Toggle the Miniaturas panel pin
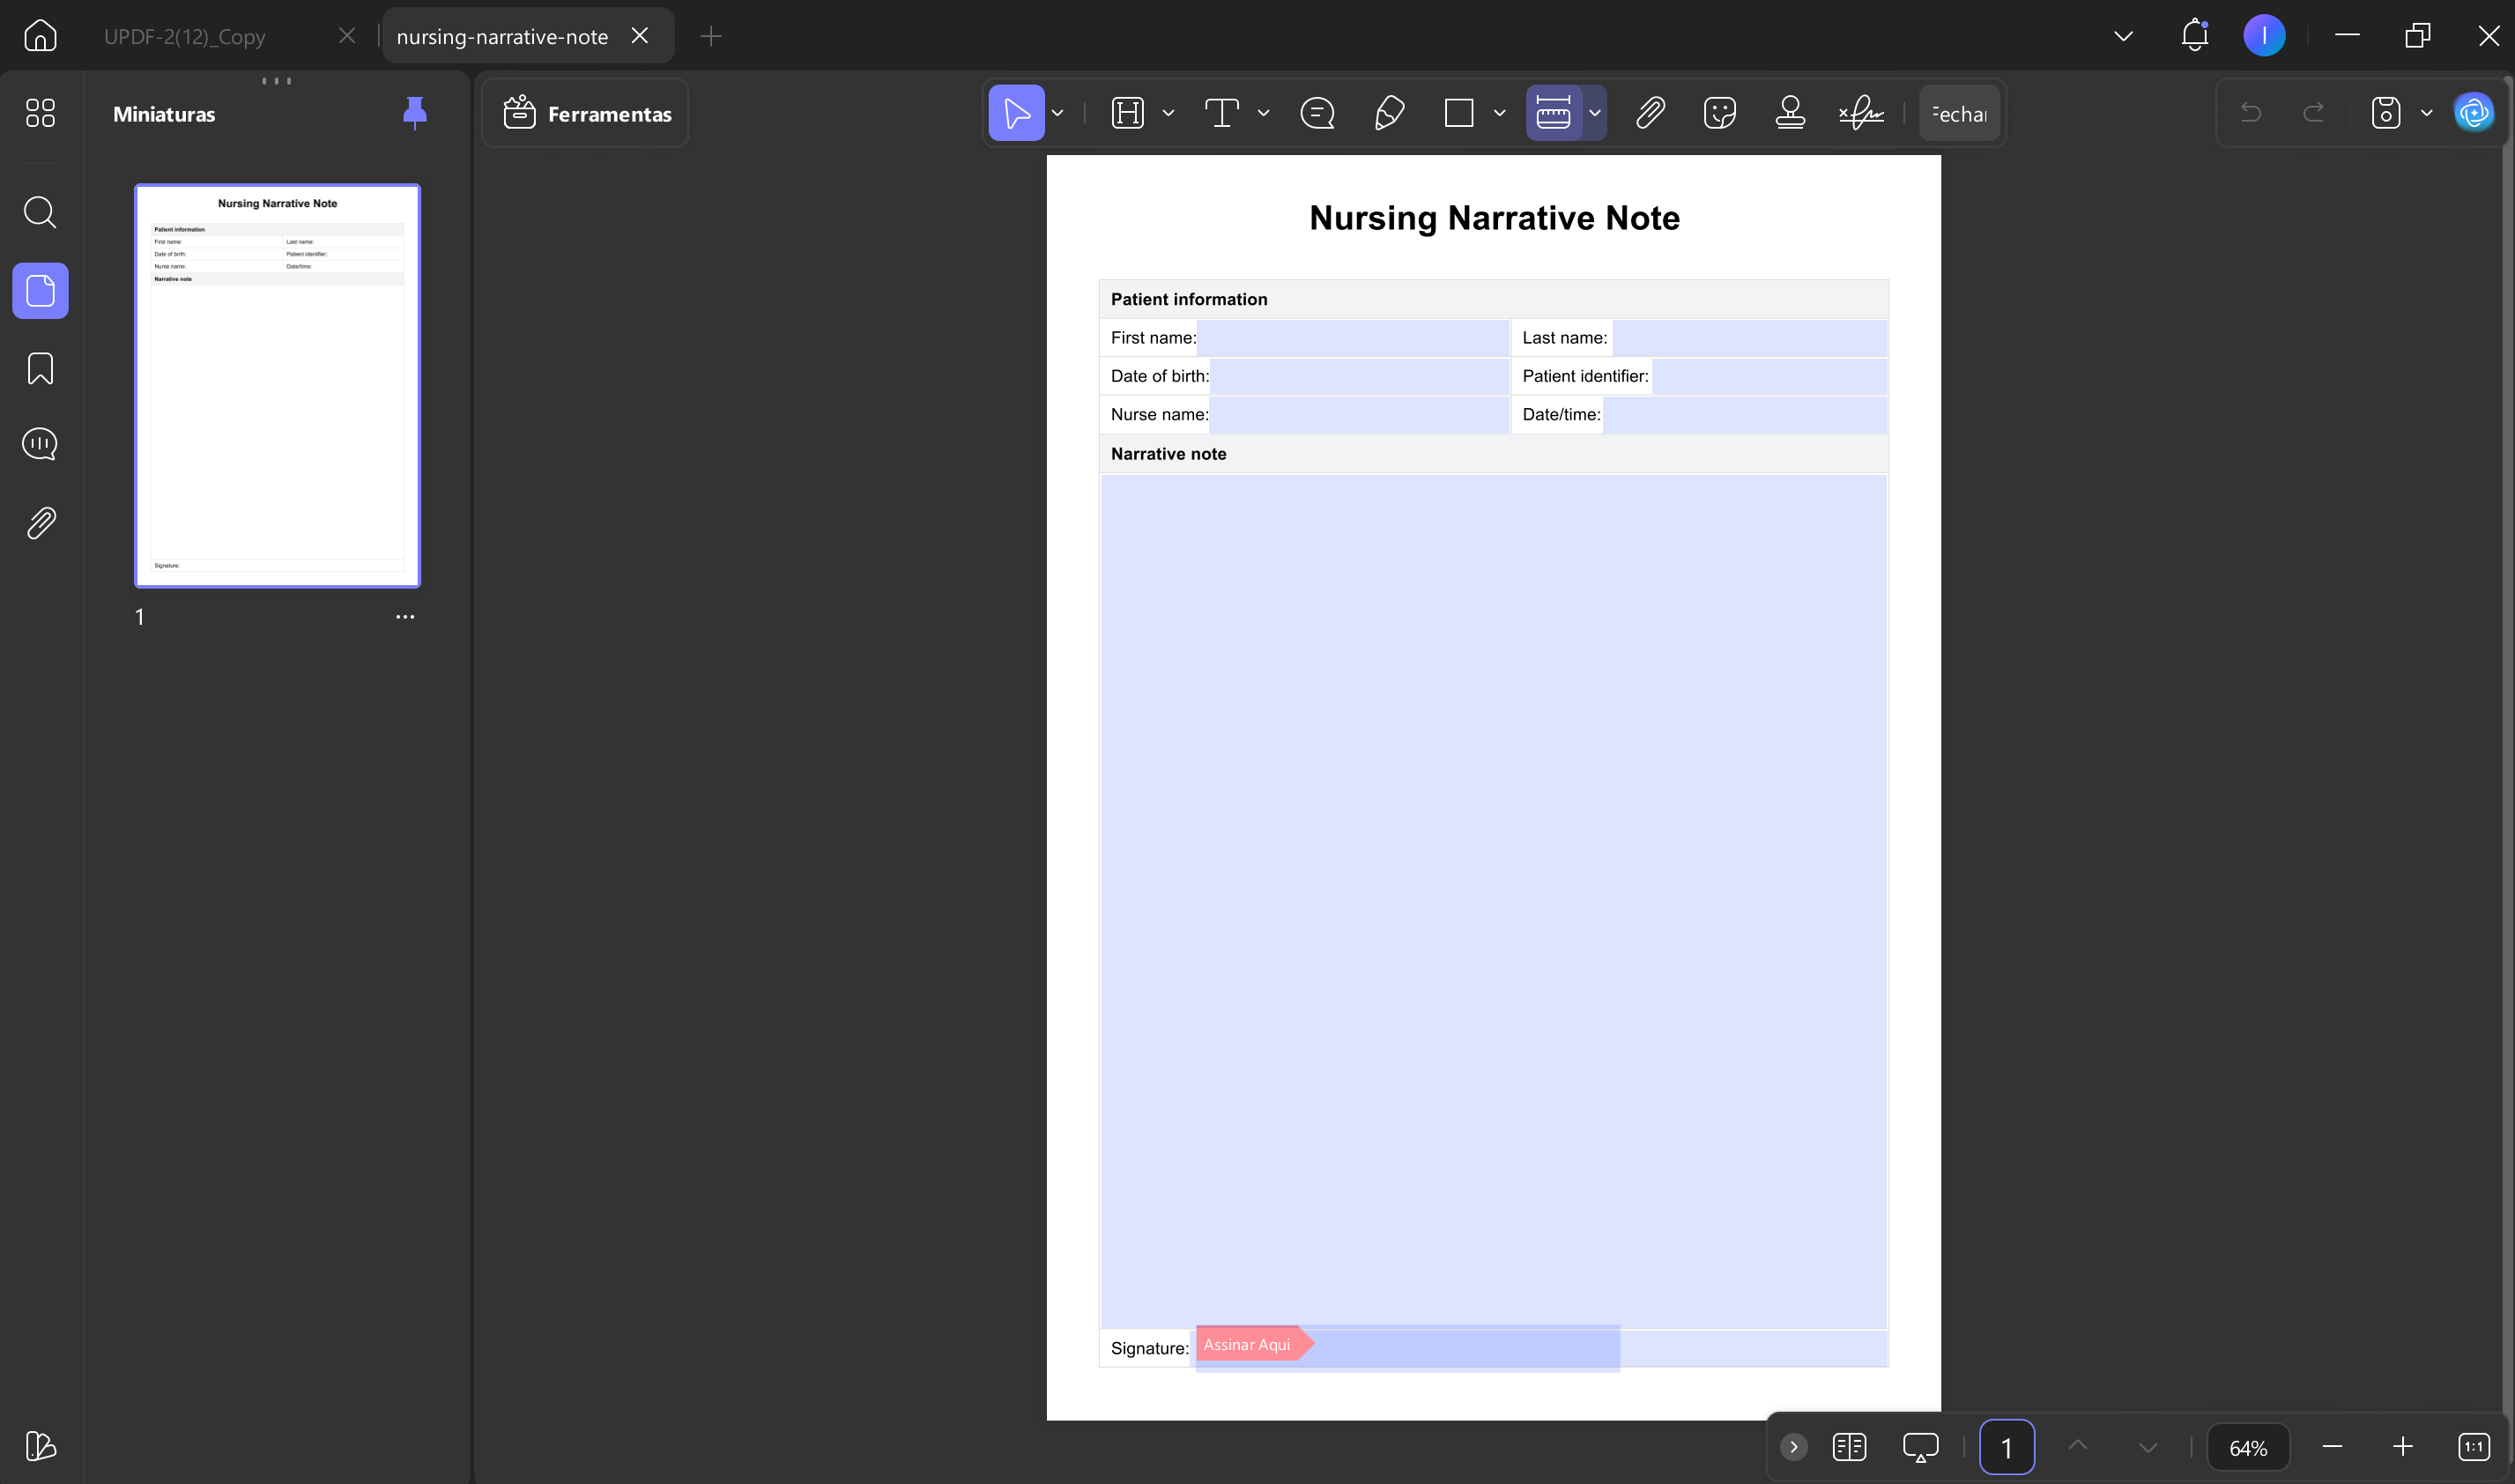The width and height of the screenshot is (2515, 1484). [414, 113]
